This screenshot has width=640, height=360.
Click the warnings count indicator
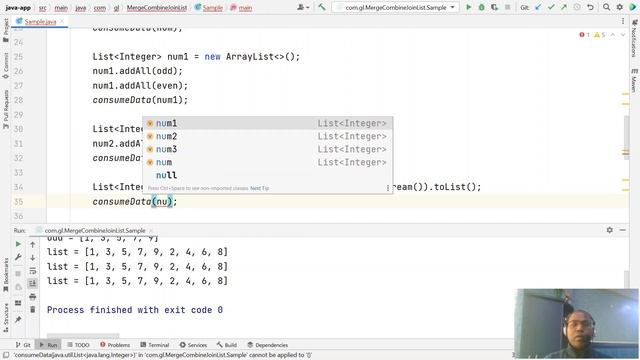600,35
